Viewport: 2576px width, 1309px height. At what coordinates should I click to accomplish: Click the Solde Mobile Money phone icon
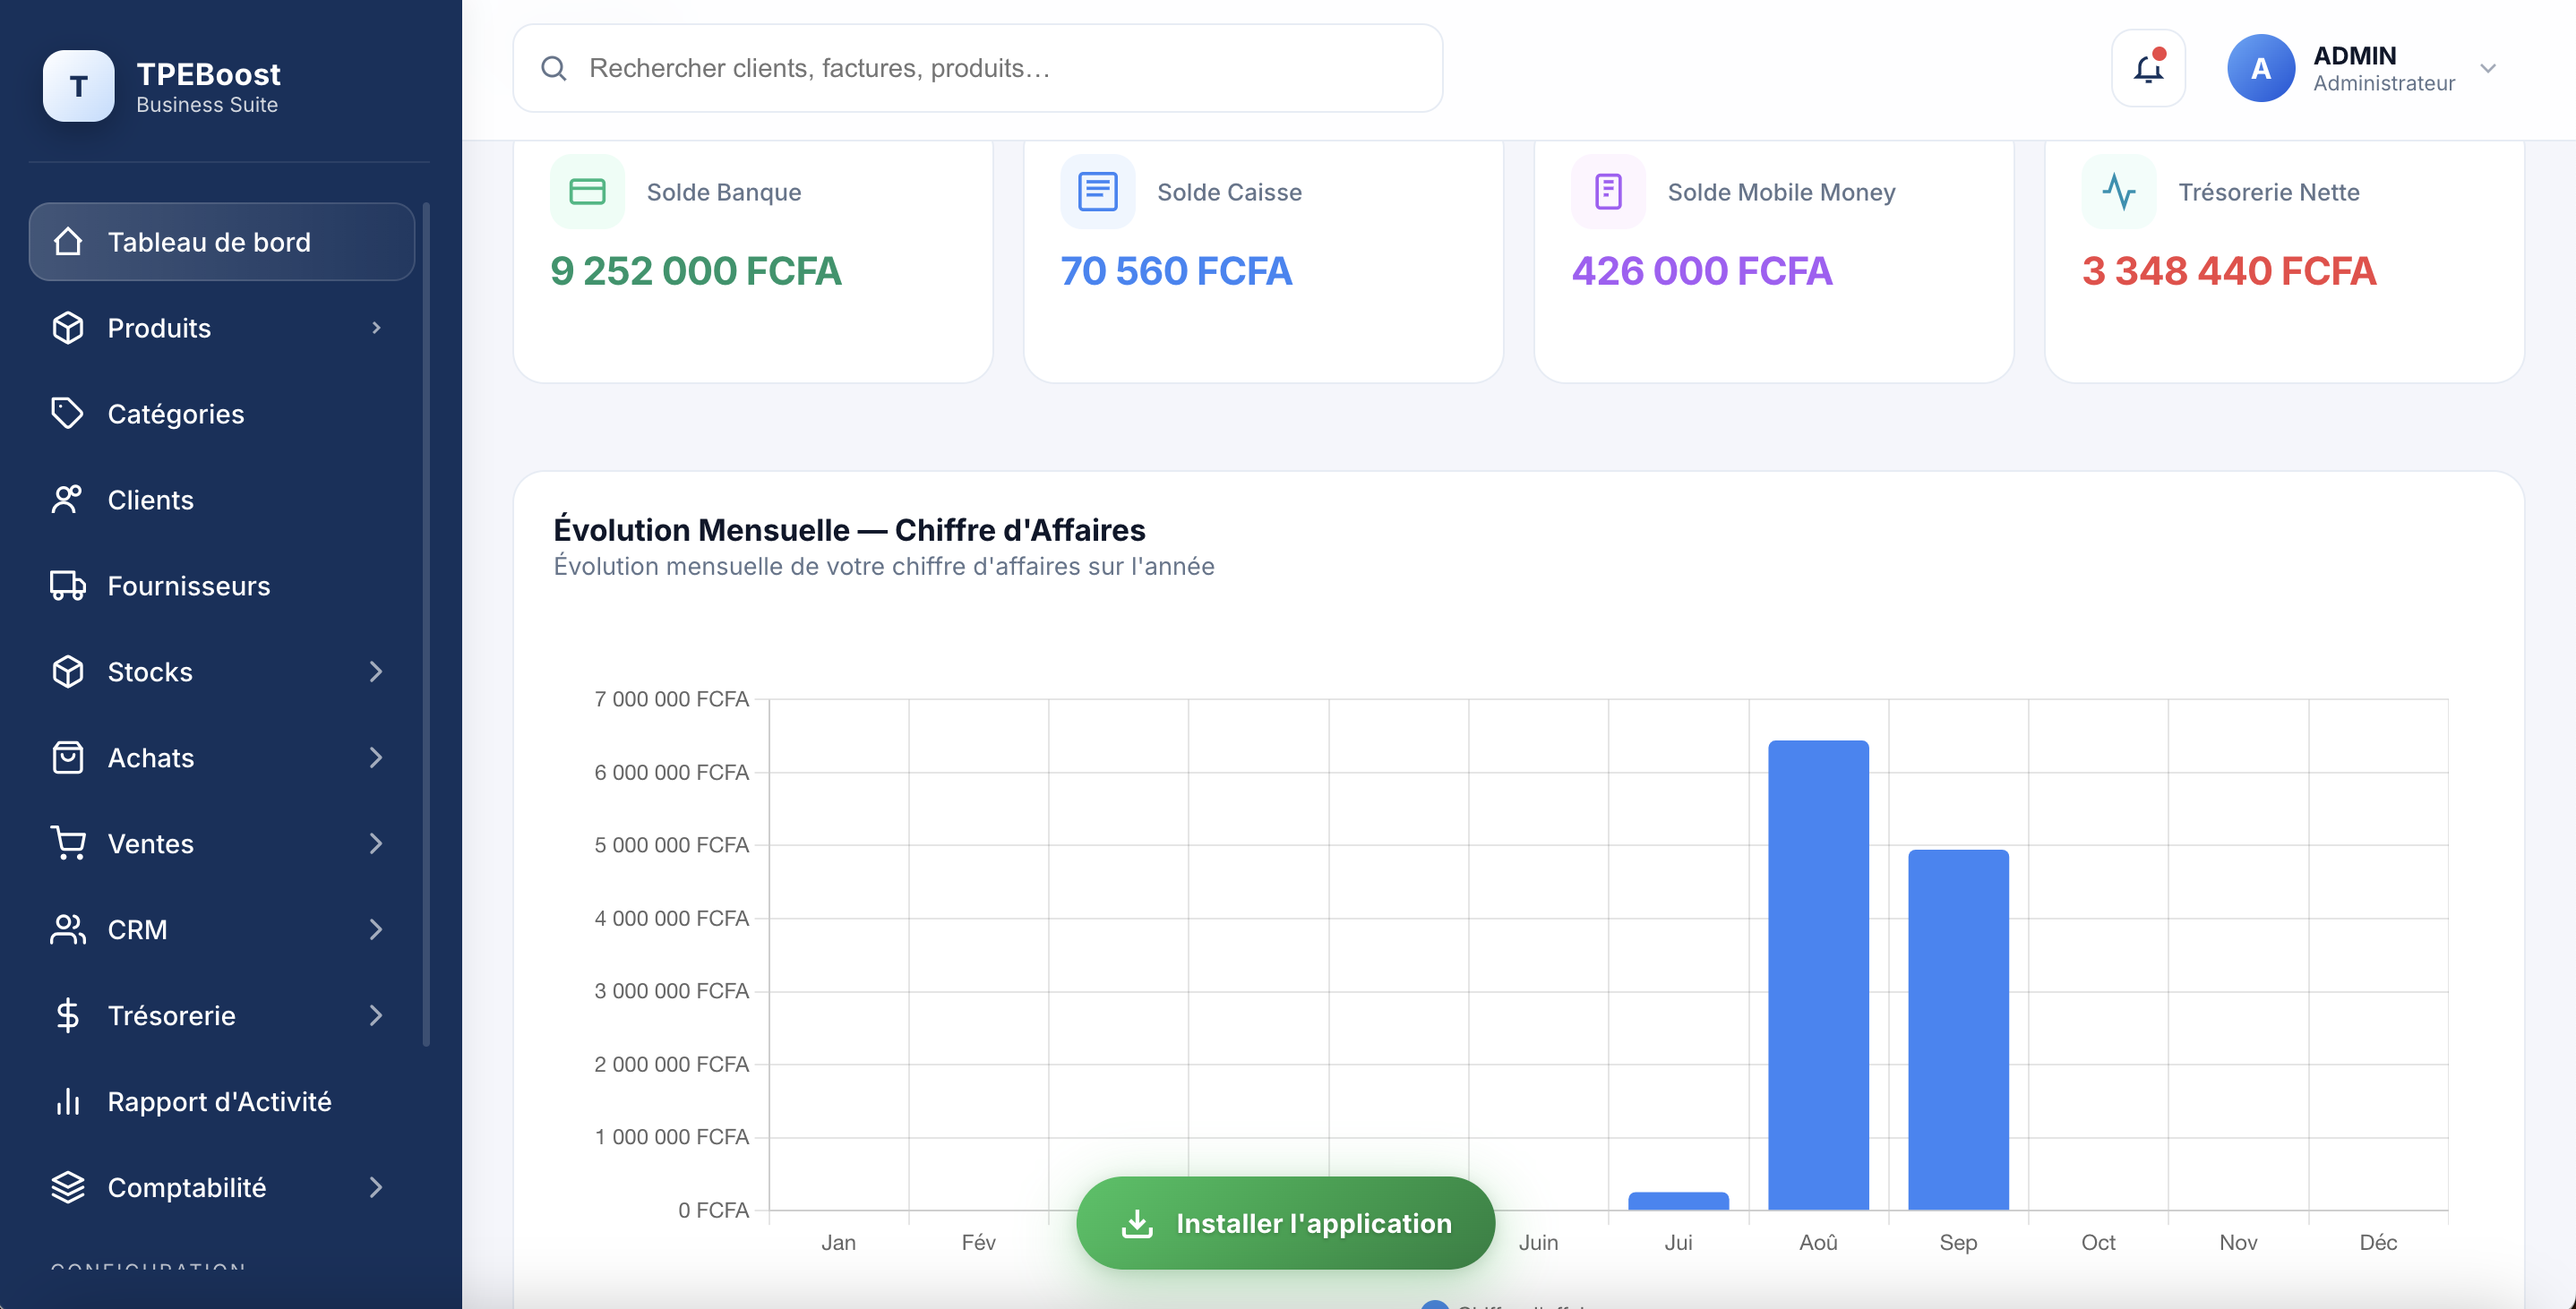(1608, 191)
